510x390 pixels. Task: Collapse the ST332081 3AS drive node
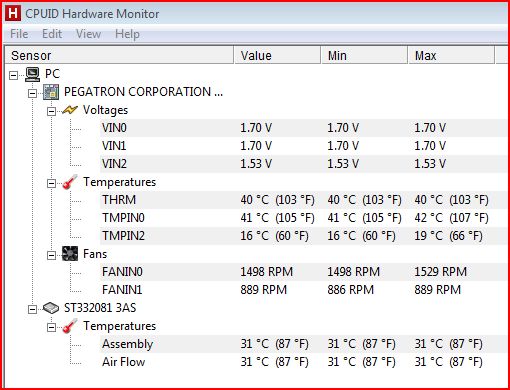click(32, 309)
